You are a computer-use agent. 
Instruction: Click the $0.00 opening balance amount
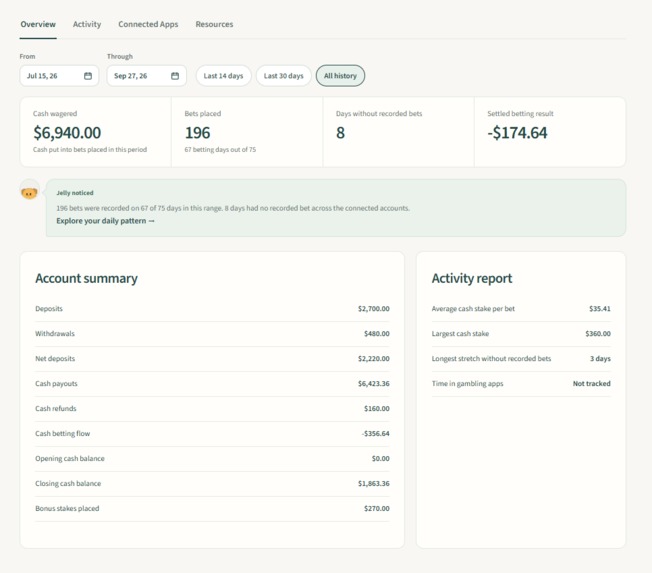pyautogui.click(x=380, y=458)
